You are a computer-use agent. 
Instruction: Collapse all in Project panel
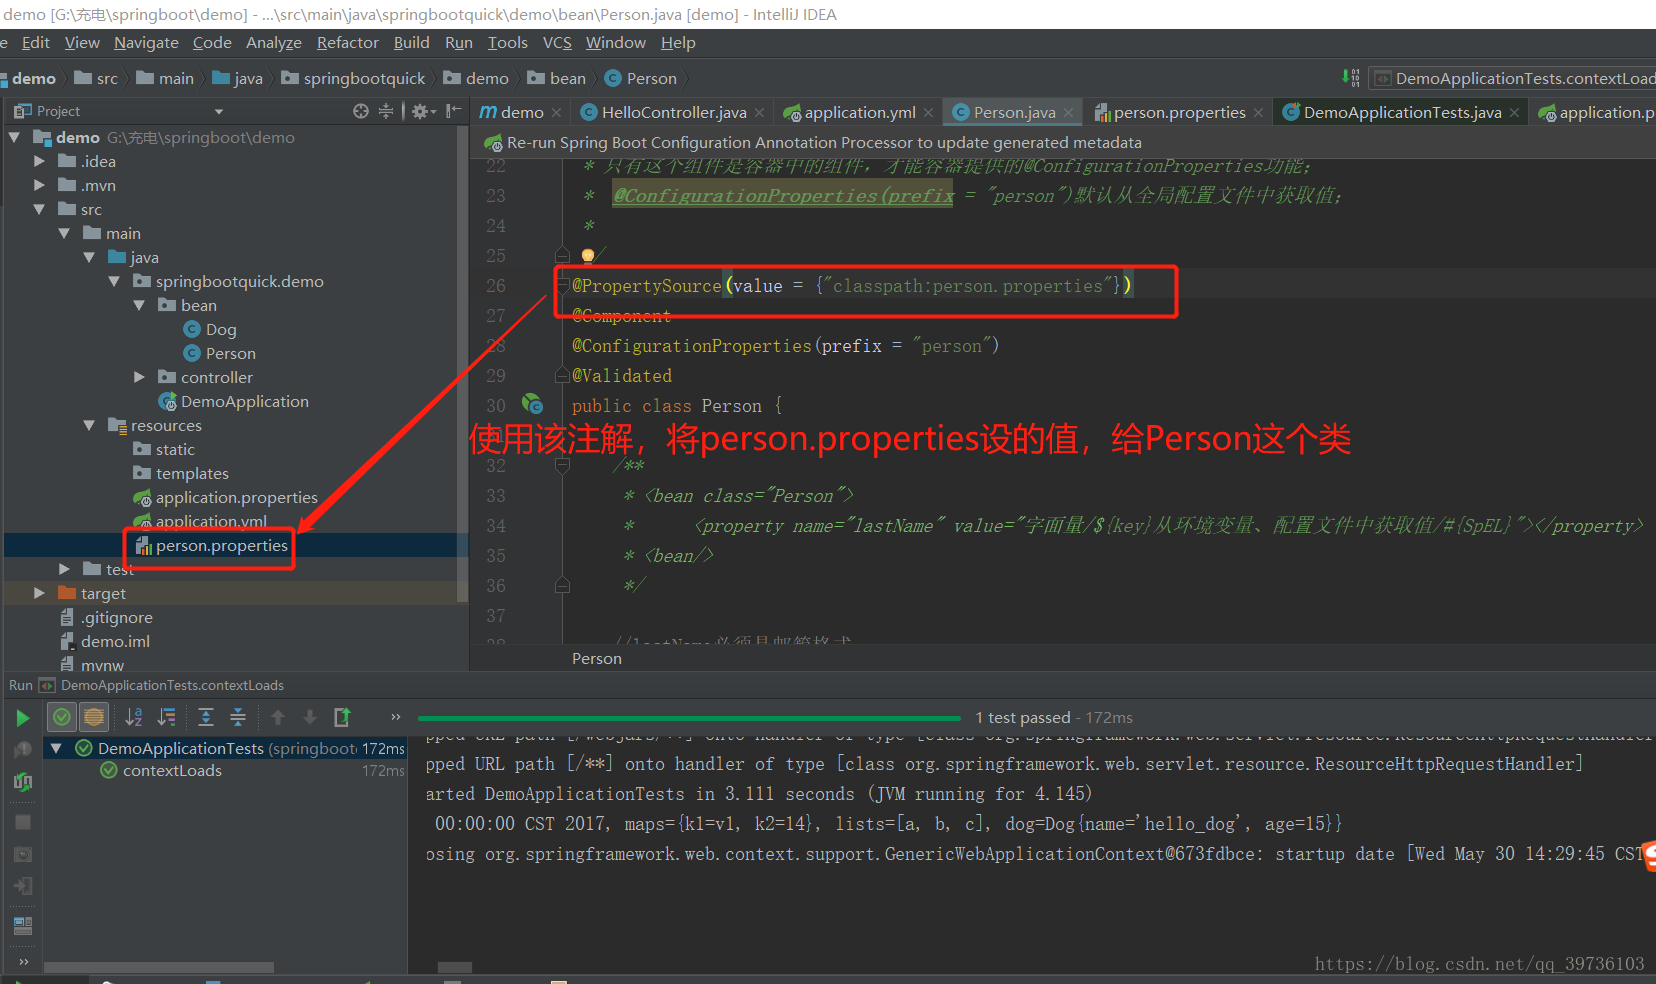pyautogui.click(x=386, y=111)
